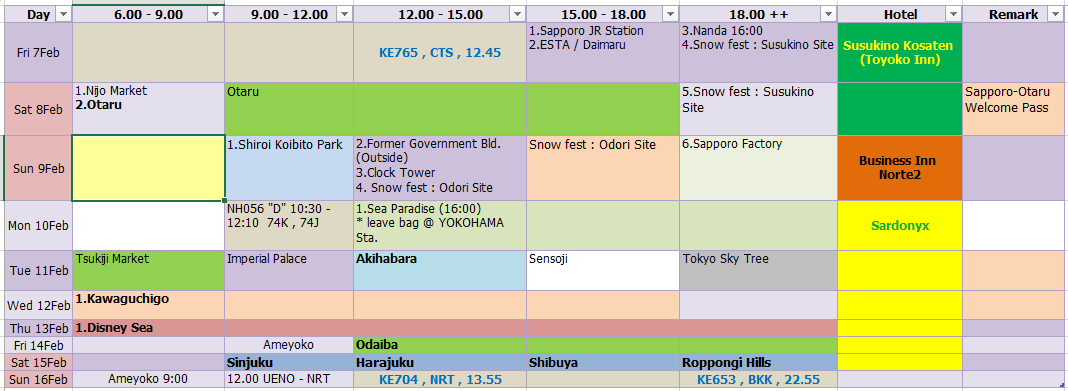Select the orange Business Inn Norte2 cell
1068x391 pixels.
pos(900,168)
